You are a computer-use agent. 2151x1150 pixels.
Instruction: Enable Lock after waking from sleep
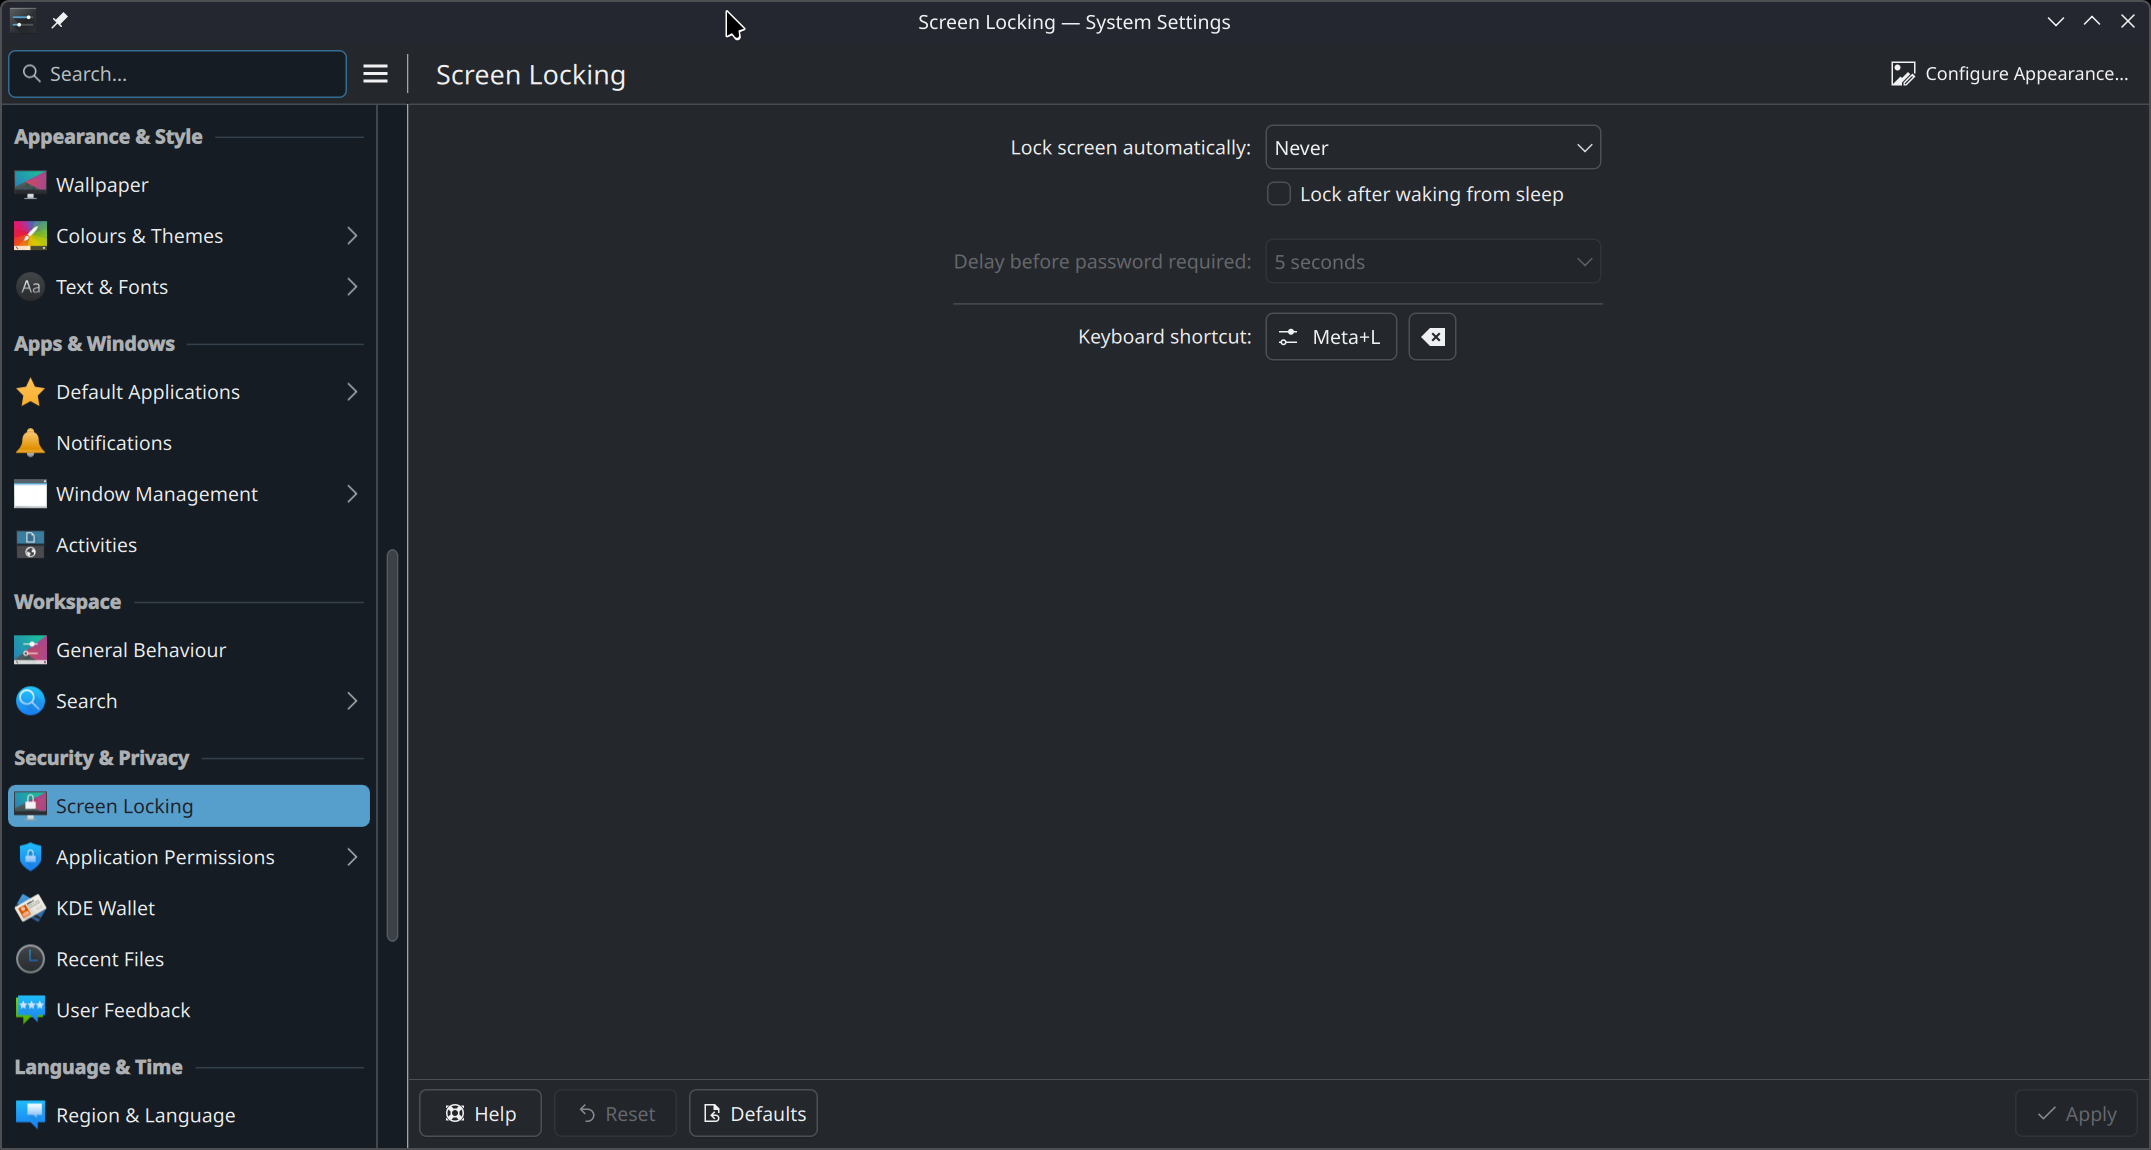pos(1279,194)
